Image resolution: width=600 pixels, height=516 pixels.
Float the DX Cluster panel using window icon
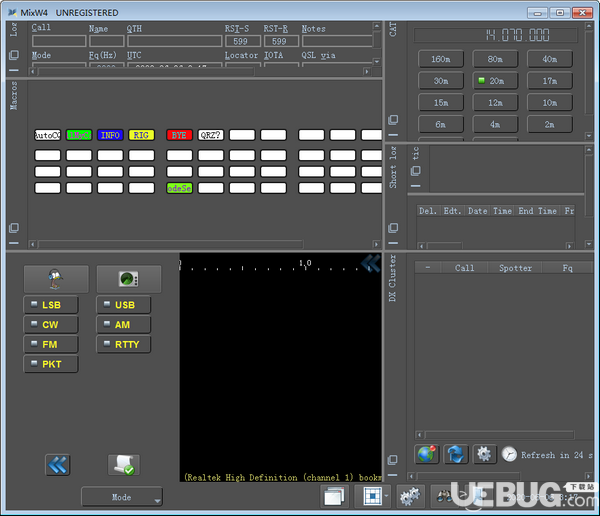[392, 460]
